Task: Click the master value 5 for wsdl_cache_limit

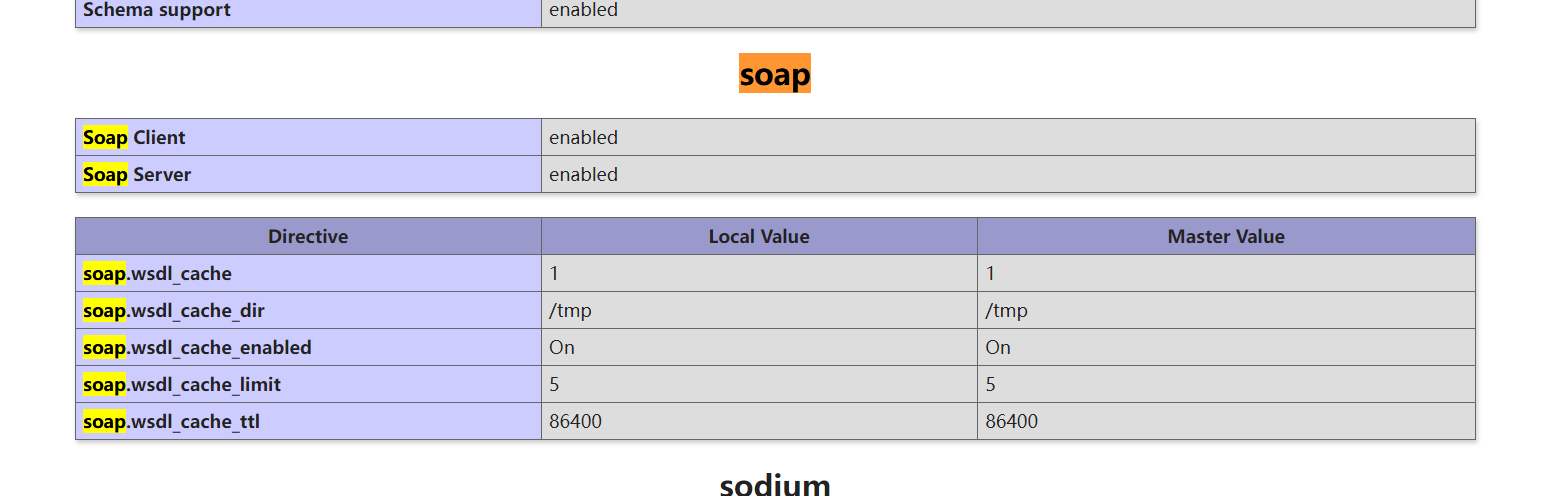Action: [990, 385]
